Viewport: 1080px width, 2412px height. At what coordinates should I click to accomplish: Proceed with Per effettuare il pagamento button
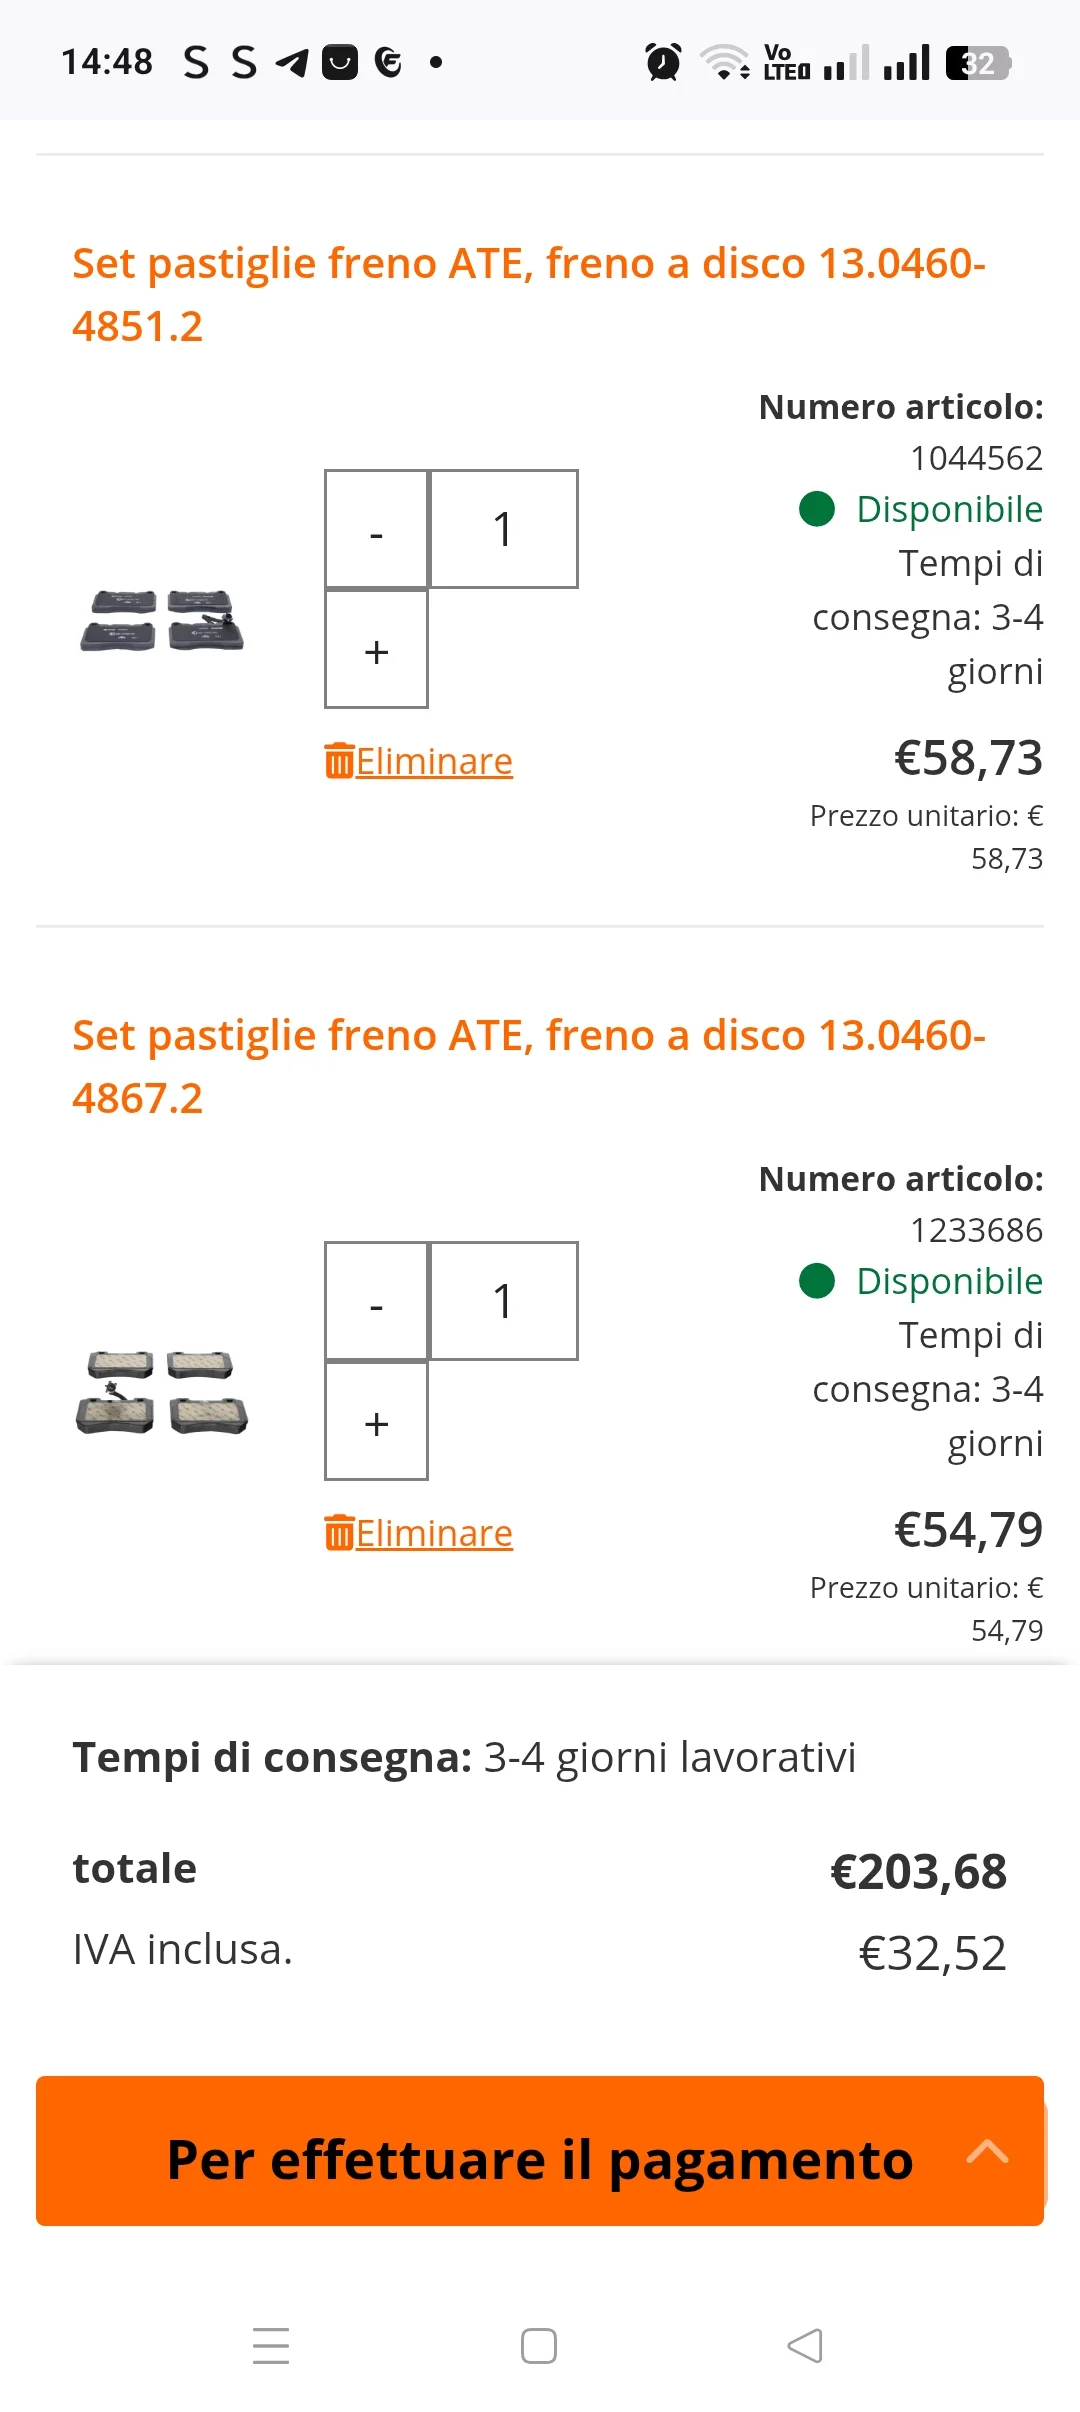click(539, 2160)
